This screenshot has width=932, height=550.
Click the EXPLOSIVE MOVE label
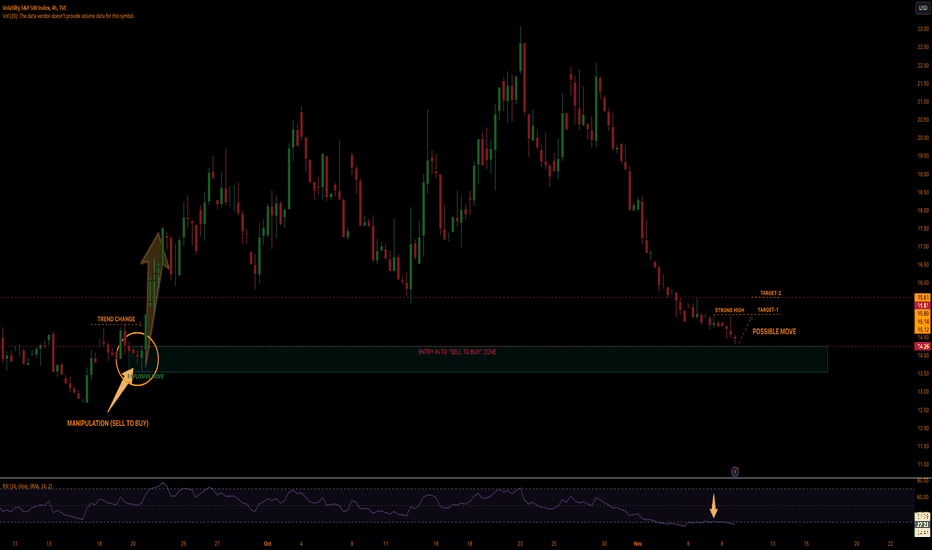pyautogui.click(x=145, y=376)
